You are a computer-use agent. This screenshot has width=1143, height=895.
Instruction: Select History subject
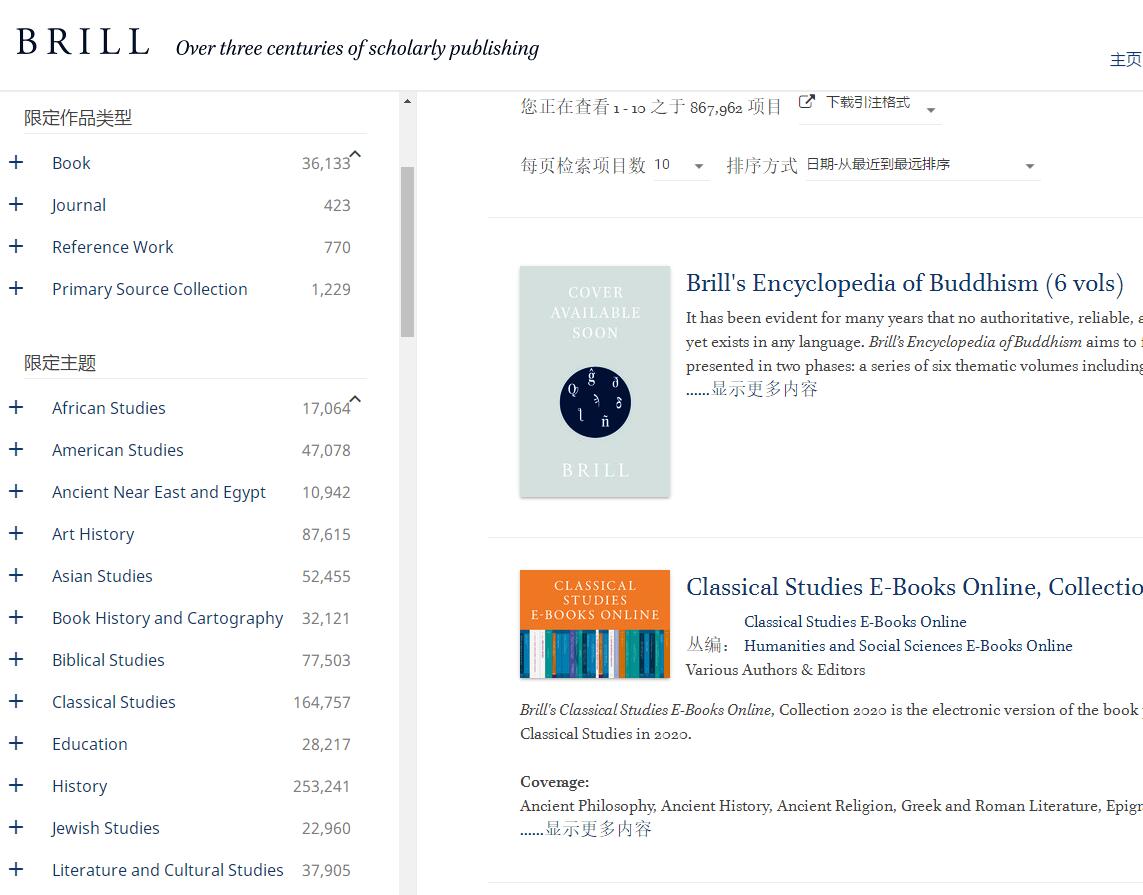[79, 786]
